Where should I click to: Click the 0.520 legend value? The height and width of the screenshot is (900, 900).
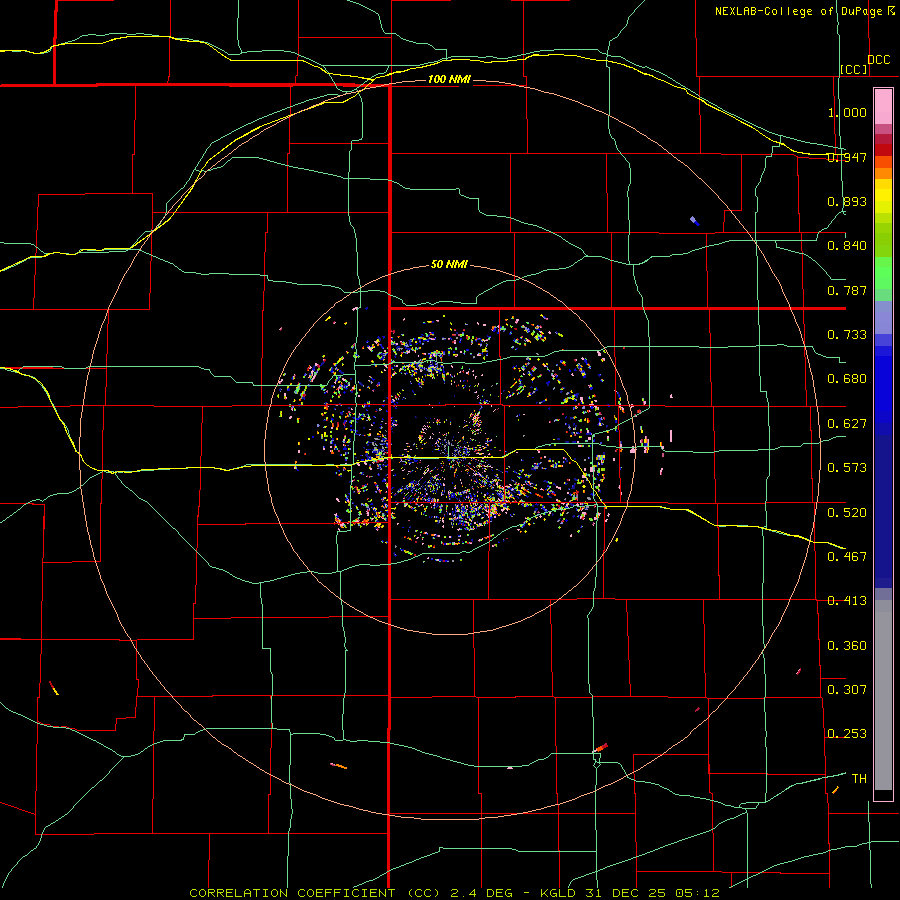[847, 513]
